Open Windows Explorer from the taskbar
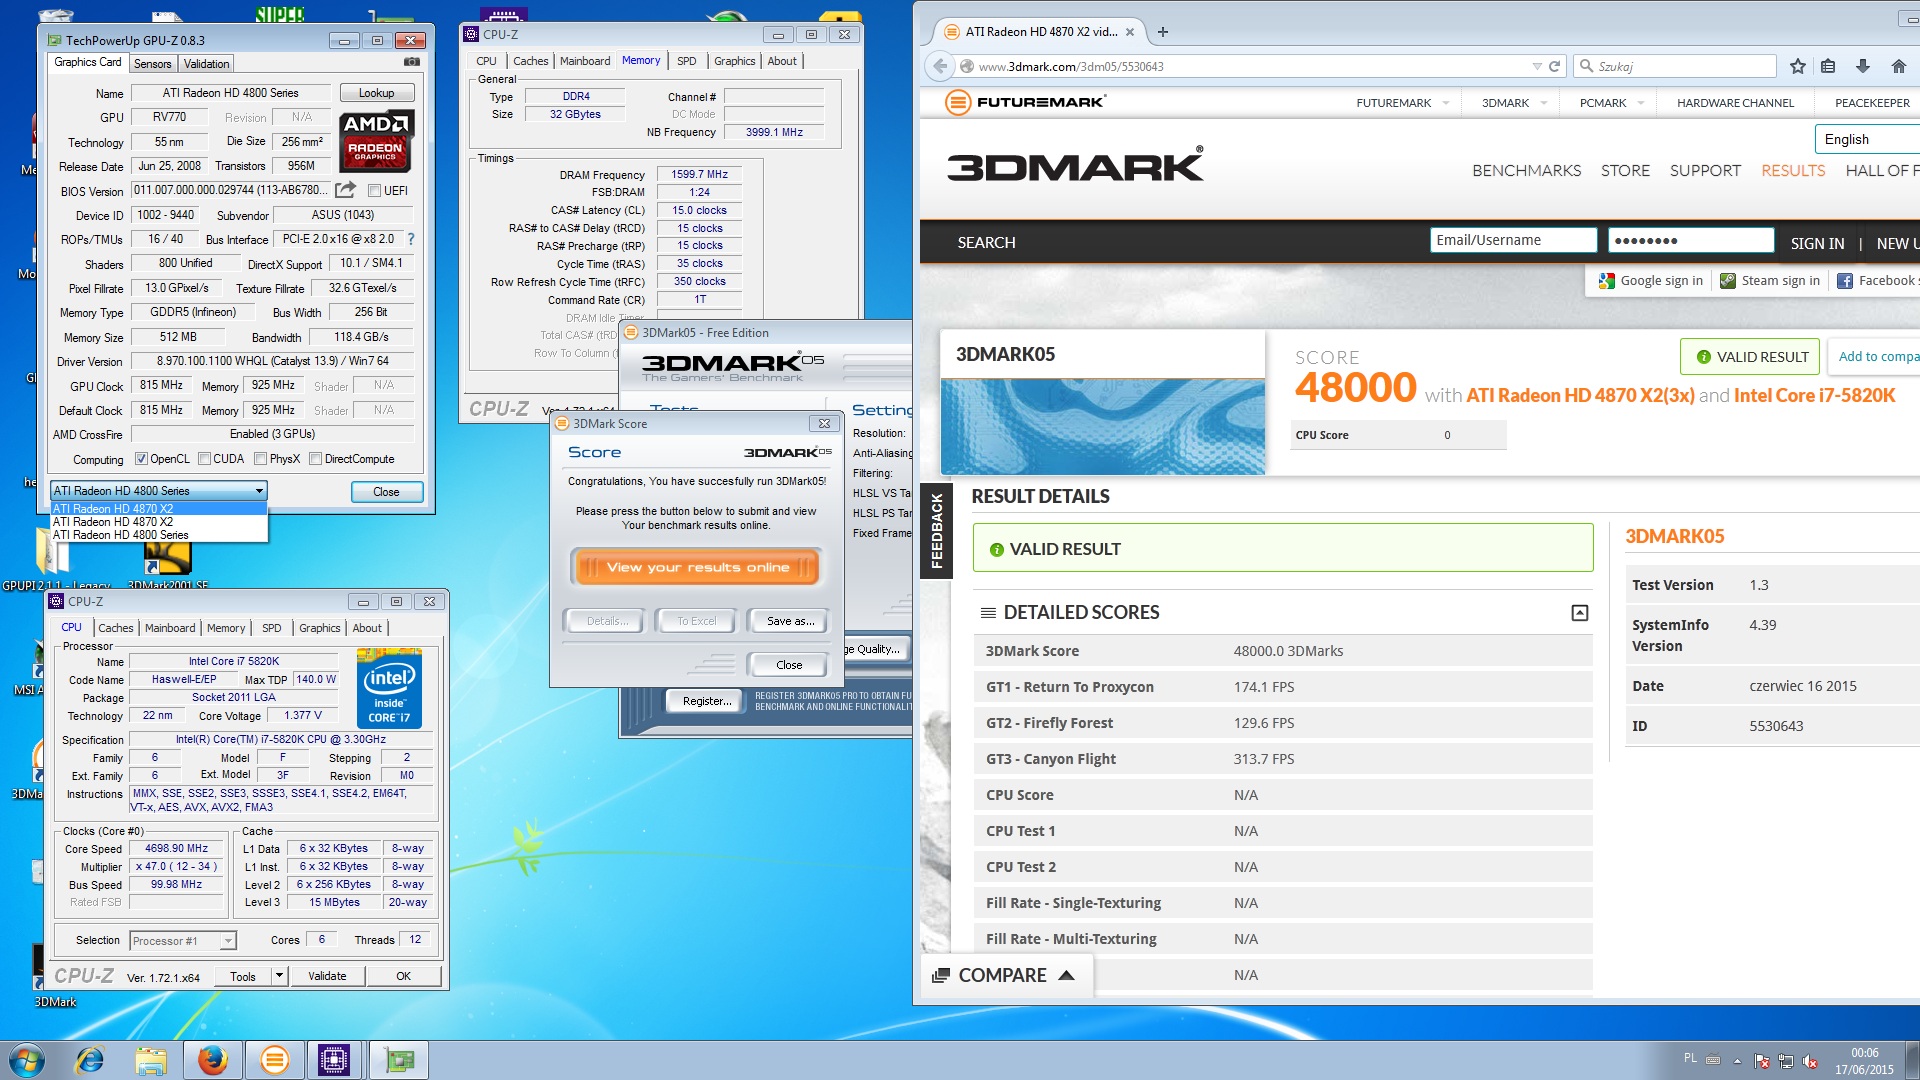Screen dimensions: 1920x1080 tap(150, 1060)
